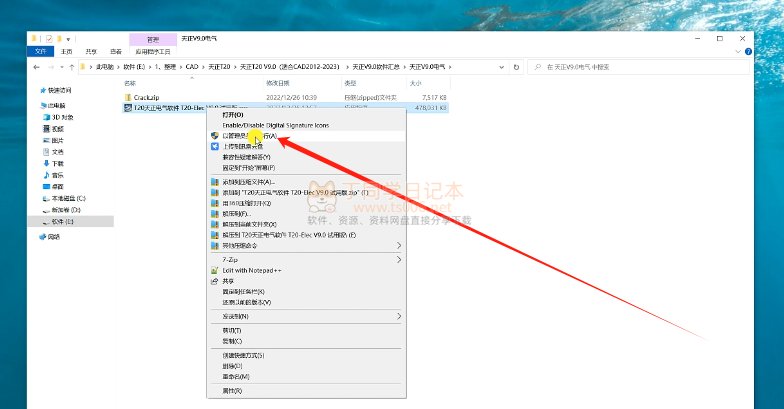Screen dimensions: 784x409
Task: Select Enable/Disable Digital Signature Icons entry
Action: [276, 126]
